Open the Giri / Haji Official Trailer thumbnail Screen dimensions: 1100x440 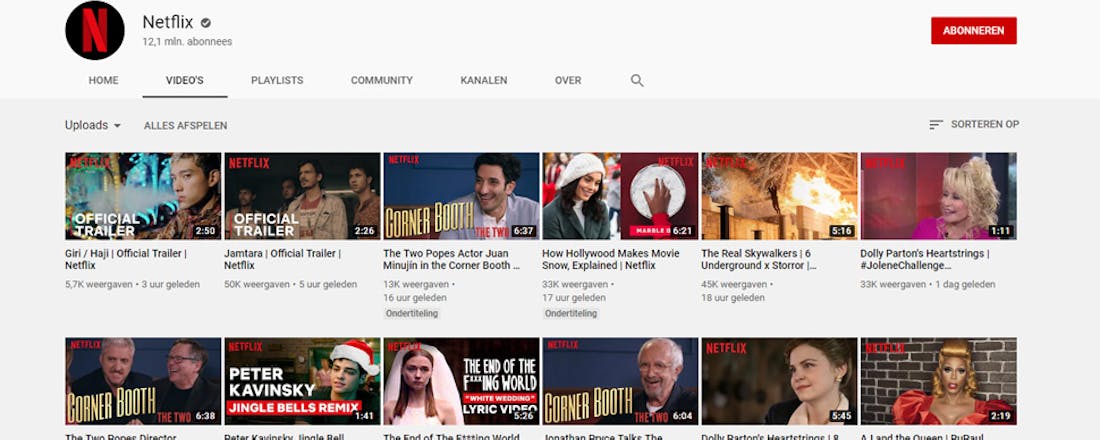point(143,196)
